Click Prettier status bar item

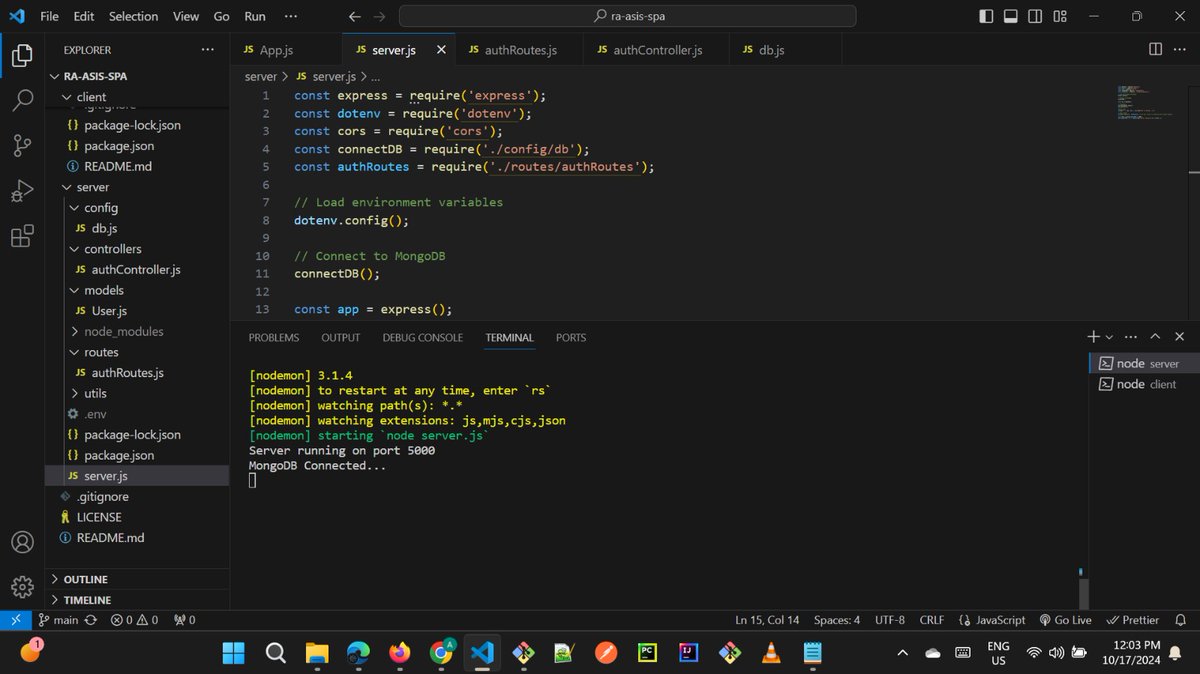click(x=1133, y=620)
